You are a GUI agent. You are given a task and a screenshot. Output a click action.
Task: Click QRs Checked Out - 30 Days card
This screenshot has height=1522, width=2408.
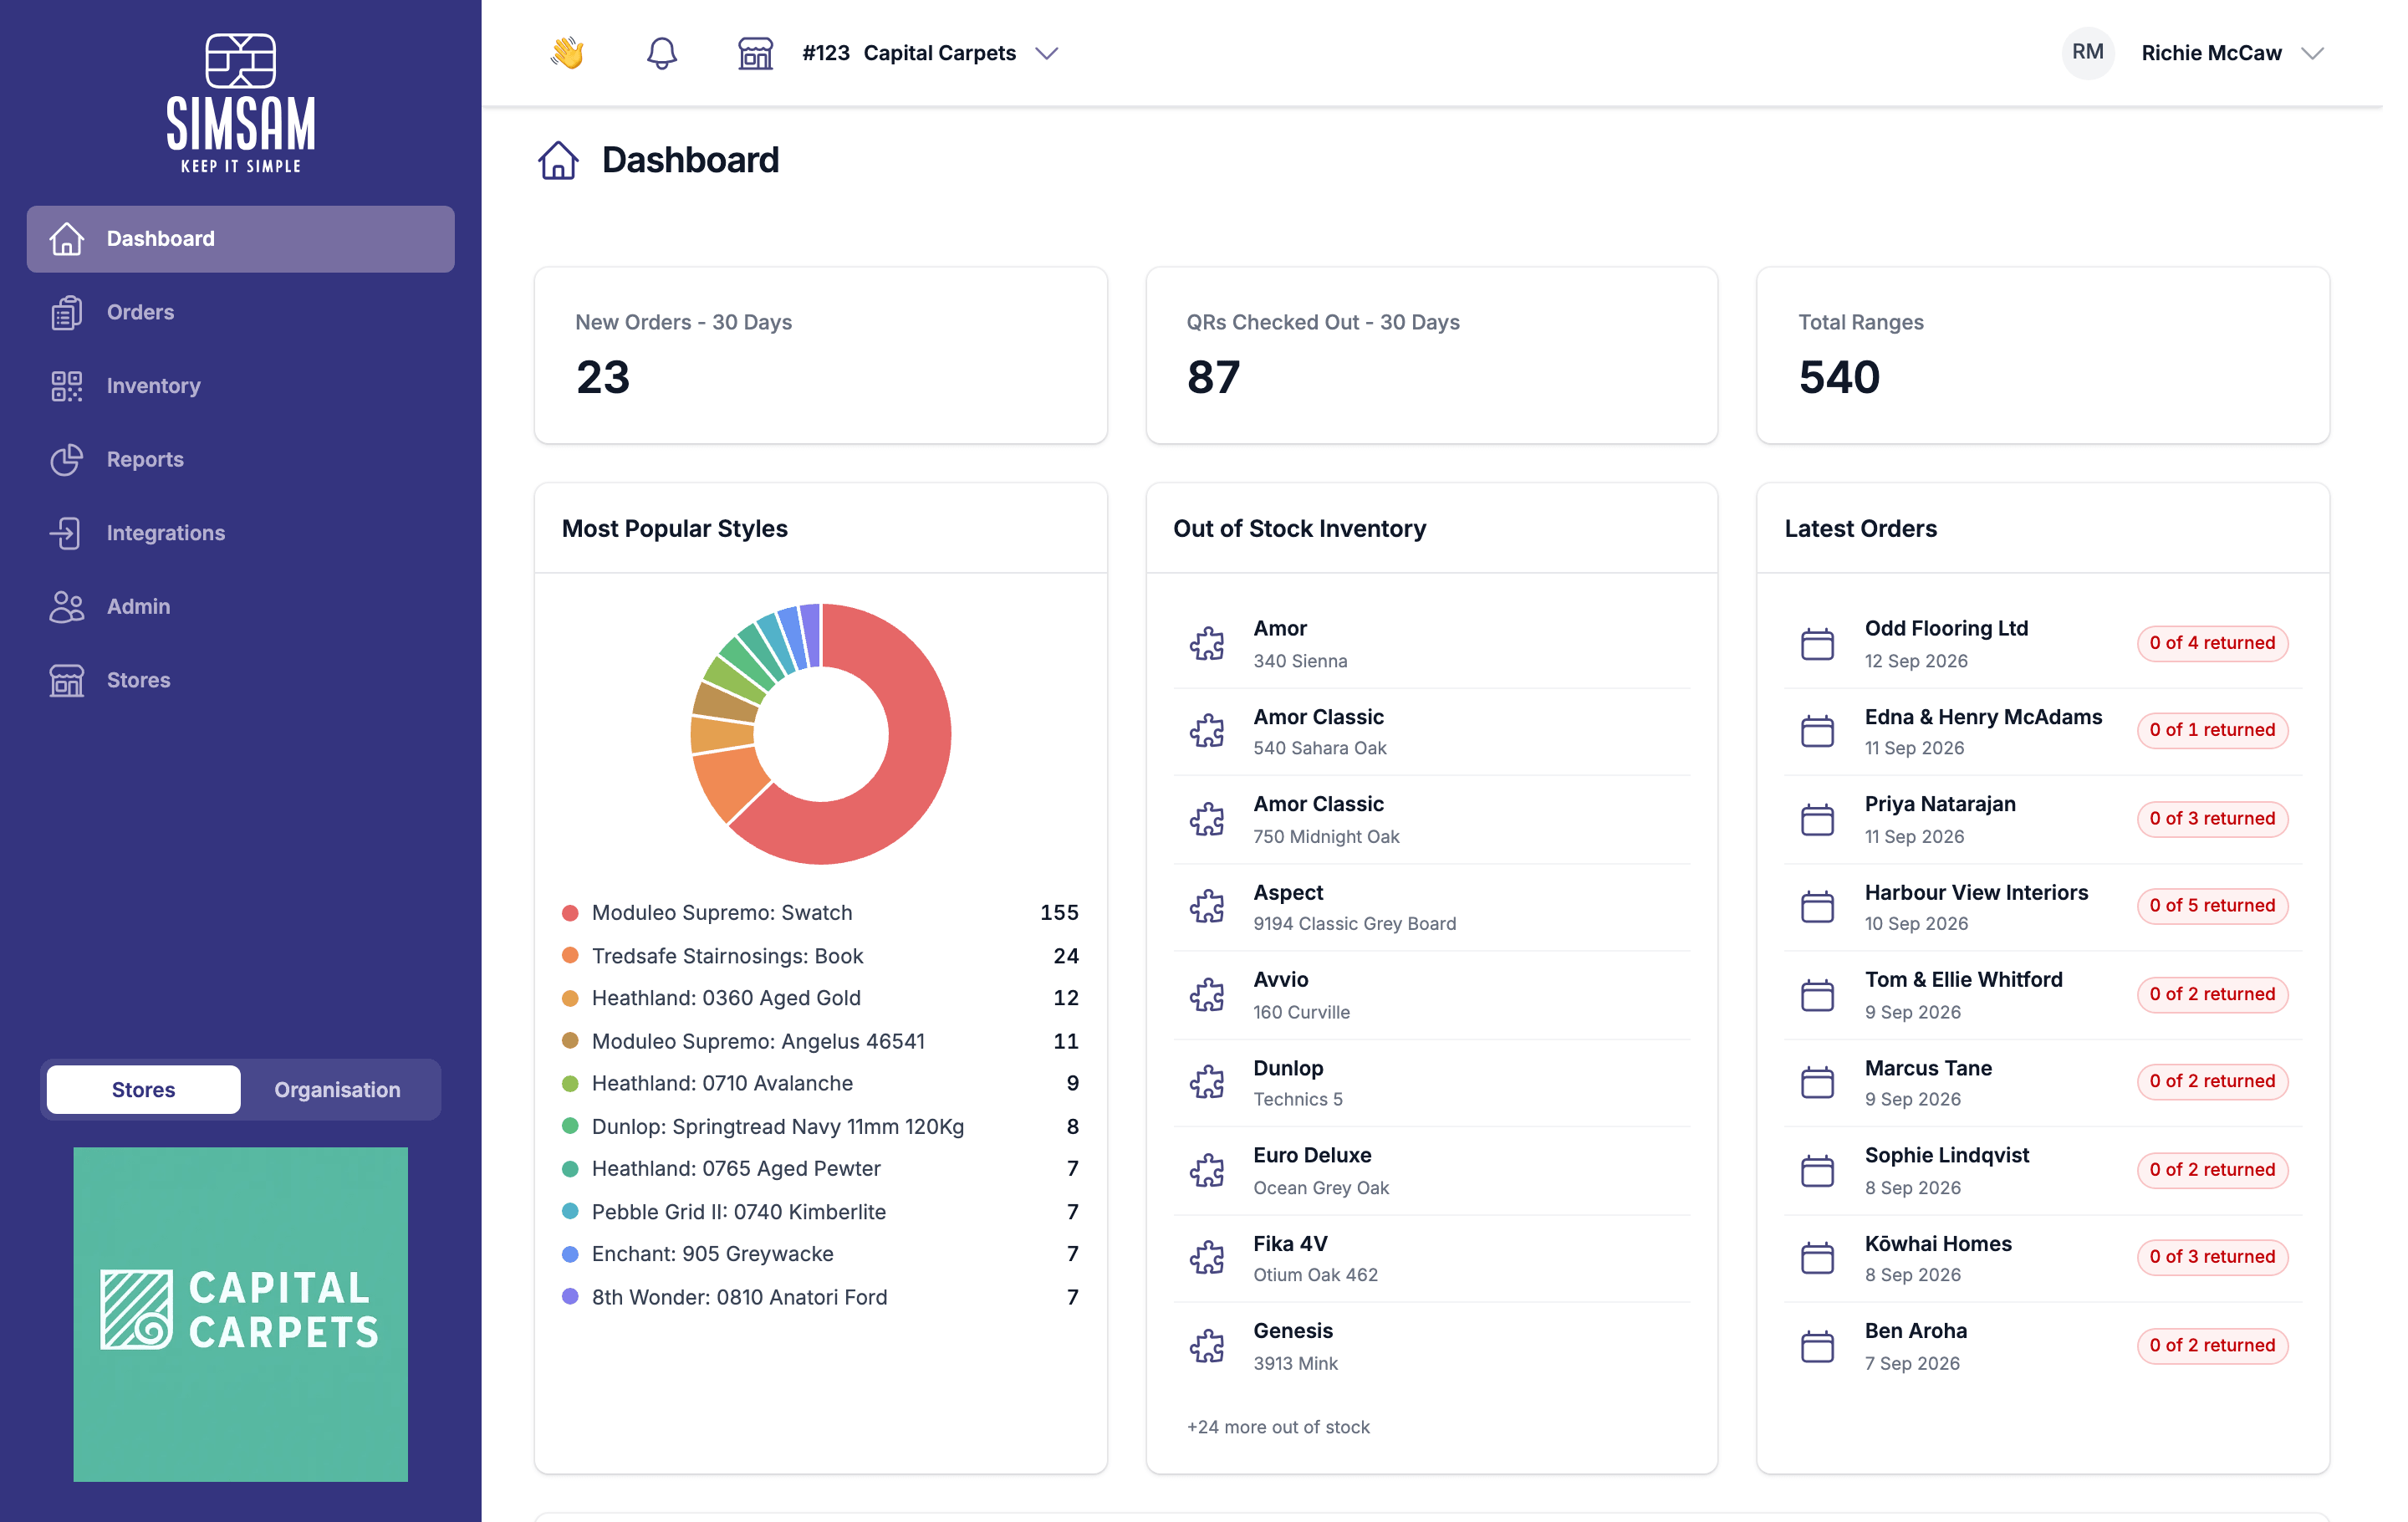1431,355
